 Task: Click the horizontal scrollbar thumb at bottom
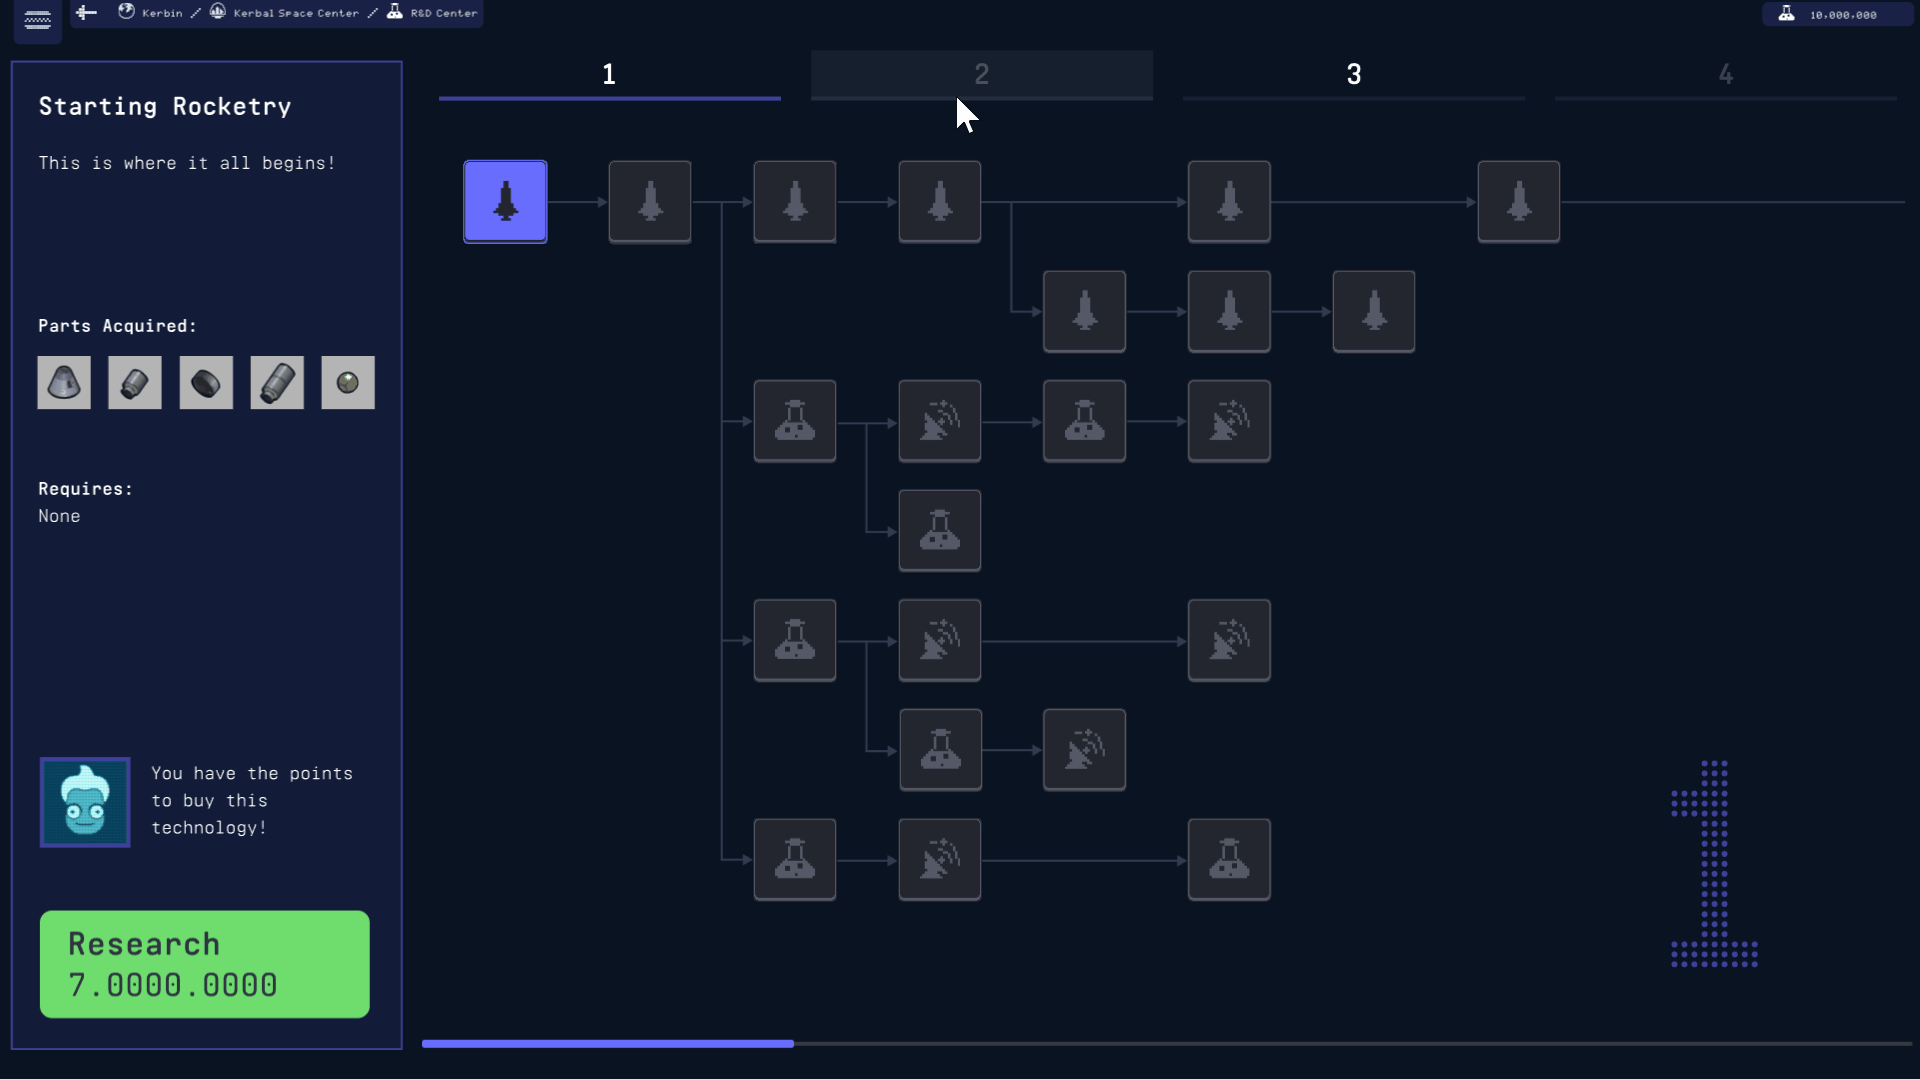pos(608,1044)
